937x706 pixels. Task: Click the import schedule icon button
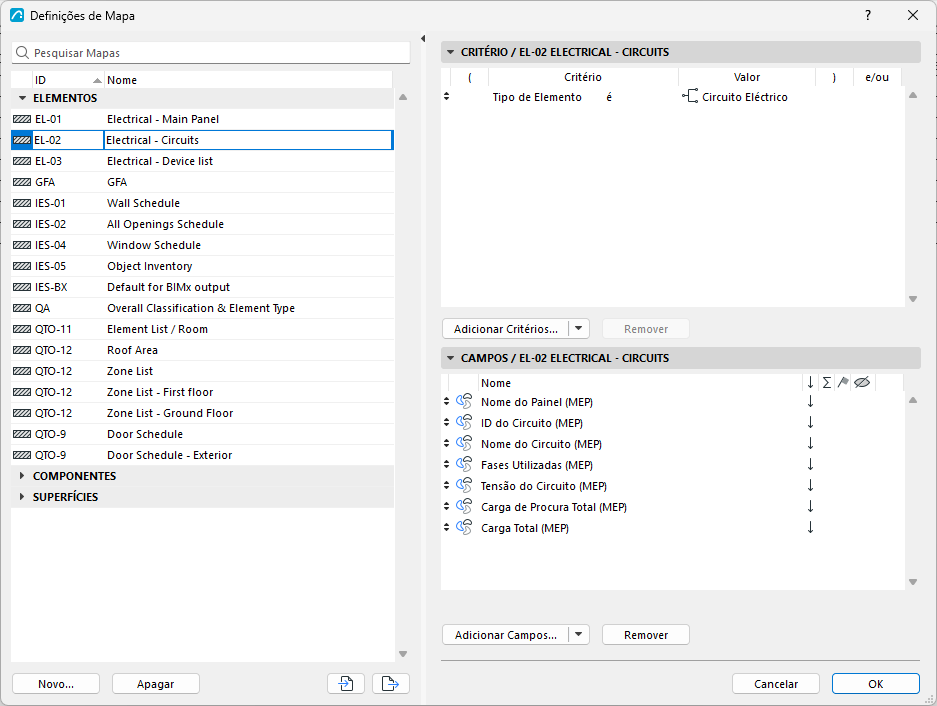346,683
